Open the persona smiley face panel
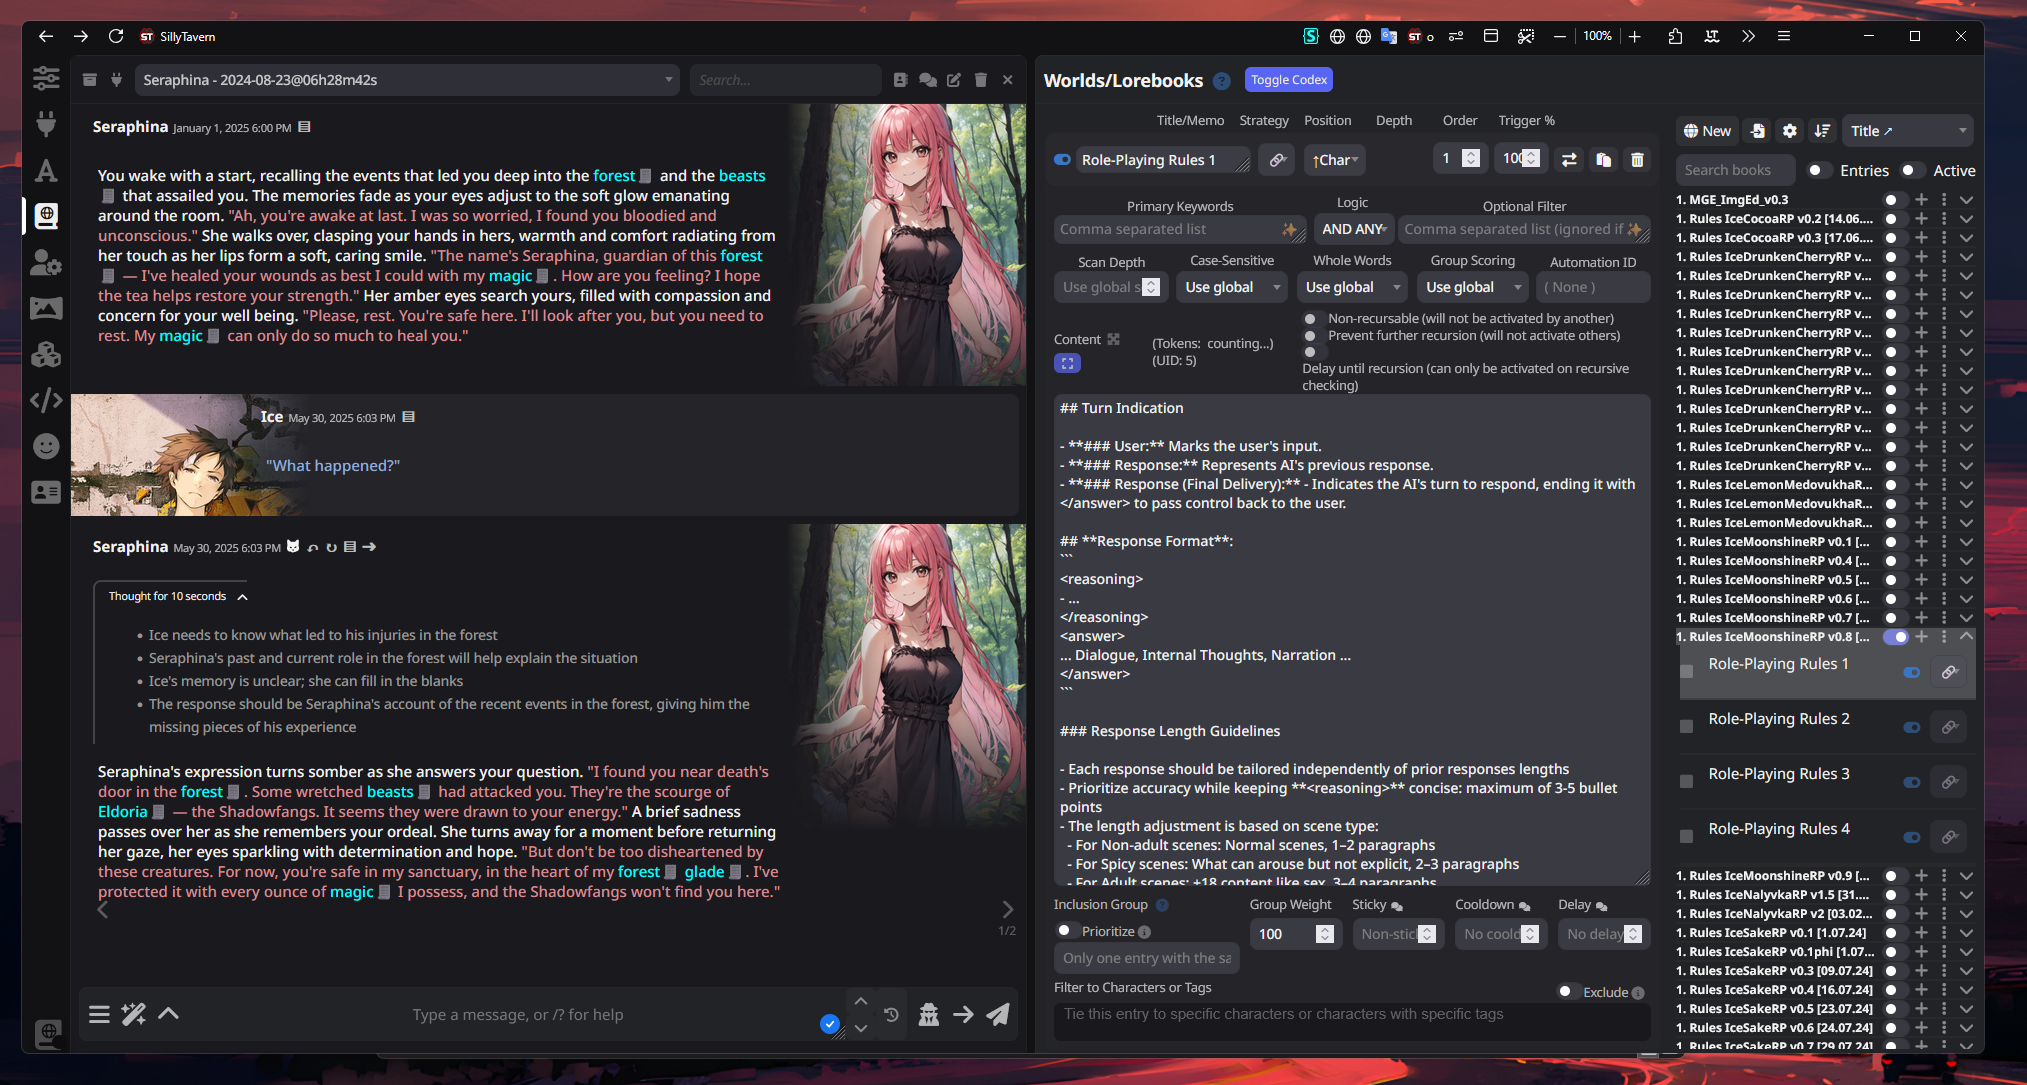The width and height of the screenshot is (2027, 1085). 46,446
